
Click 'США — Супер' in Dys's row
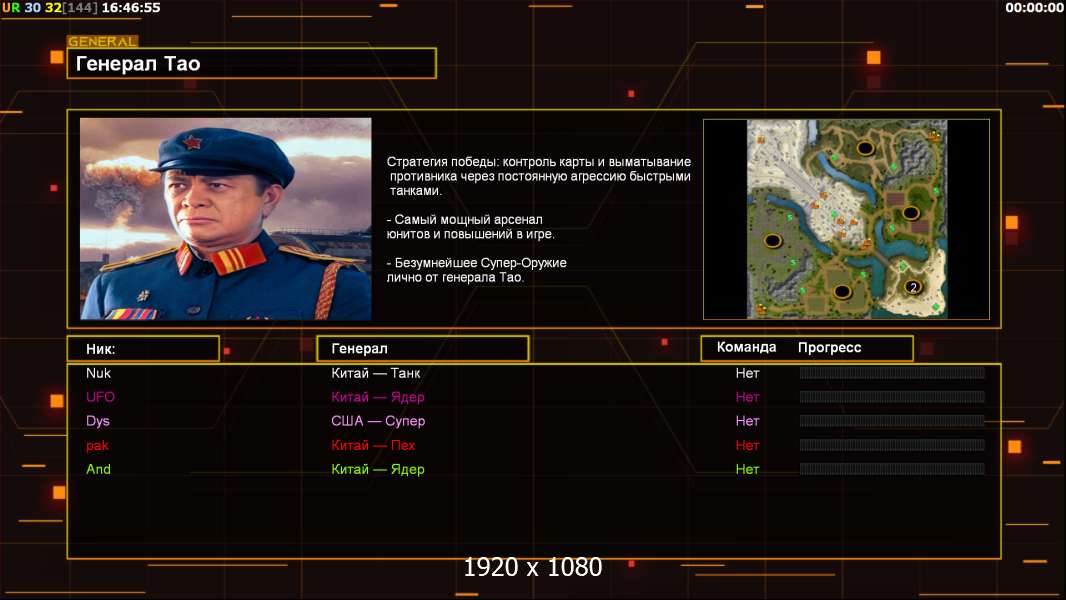[x=378, y=421]
